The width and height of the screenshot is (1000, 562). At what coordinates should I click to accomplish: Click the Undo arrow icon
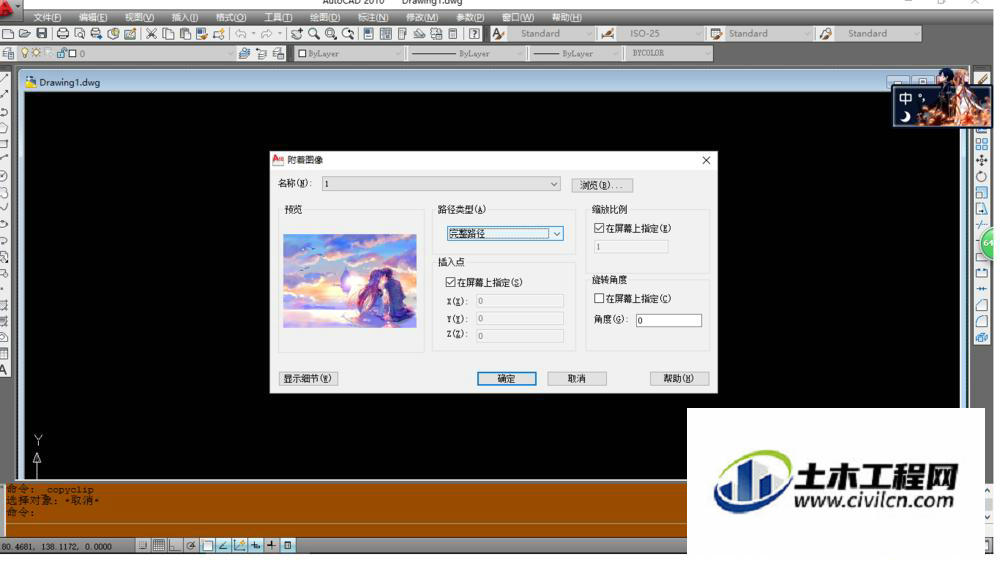[x=240, y=33]
